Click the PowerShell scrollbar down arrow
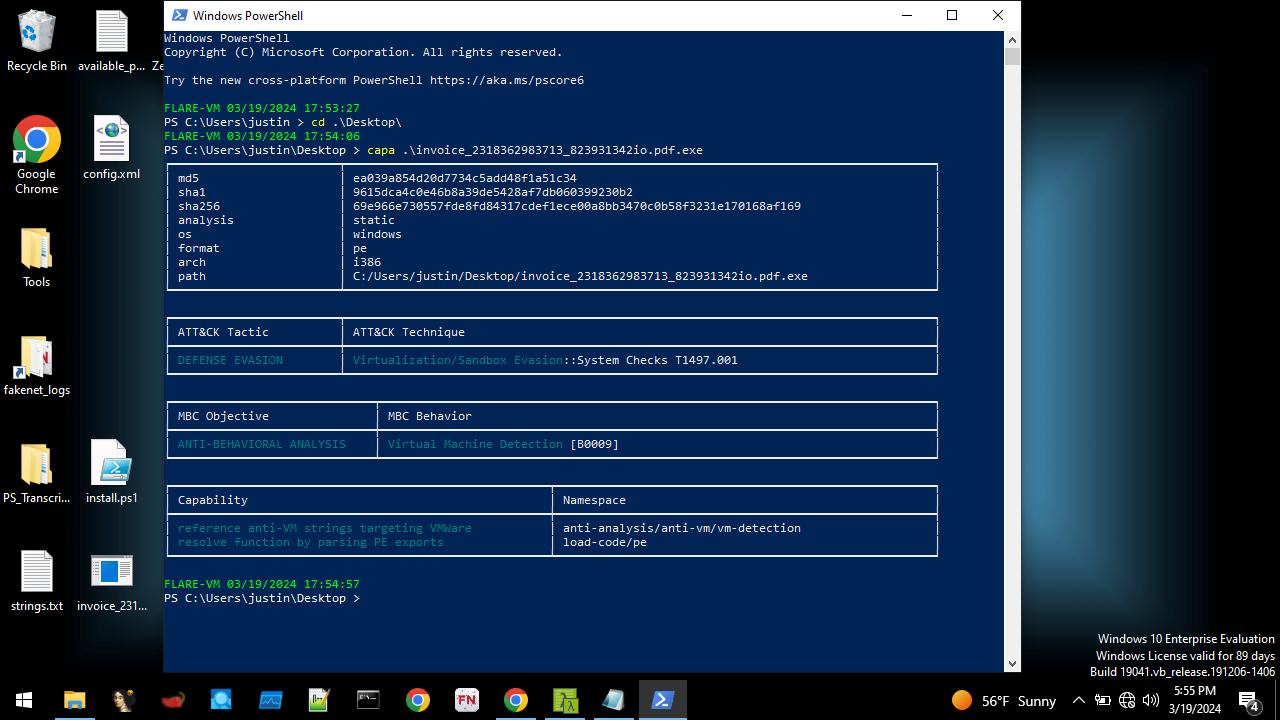The image size is (1280, 720). pyautogui.click(x=1012, y=663)
